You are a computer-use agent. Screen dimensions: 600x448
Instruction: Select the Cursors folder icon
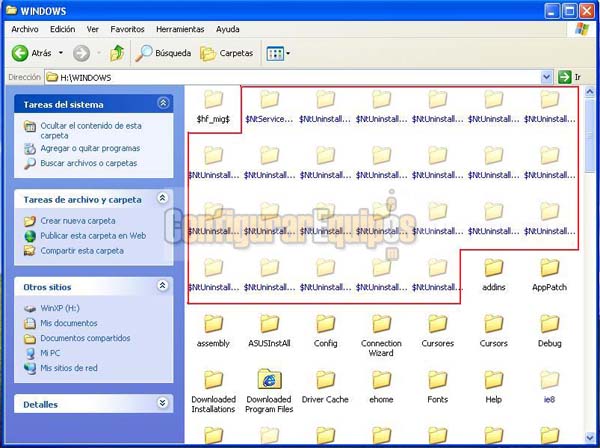click(x=494, y=324)
